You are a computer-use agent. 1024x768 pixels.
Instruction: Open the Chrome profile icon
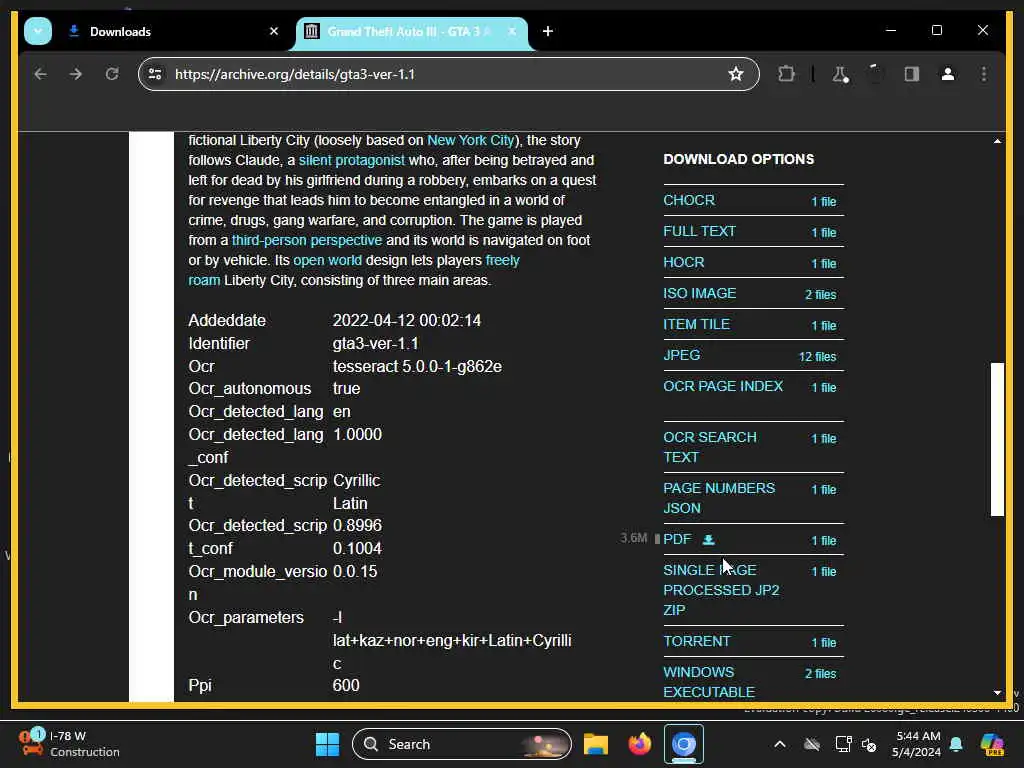pyautogui.click(x=948, y=74)
